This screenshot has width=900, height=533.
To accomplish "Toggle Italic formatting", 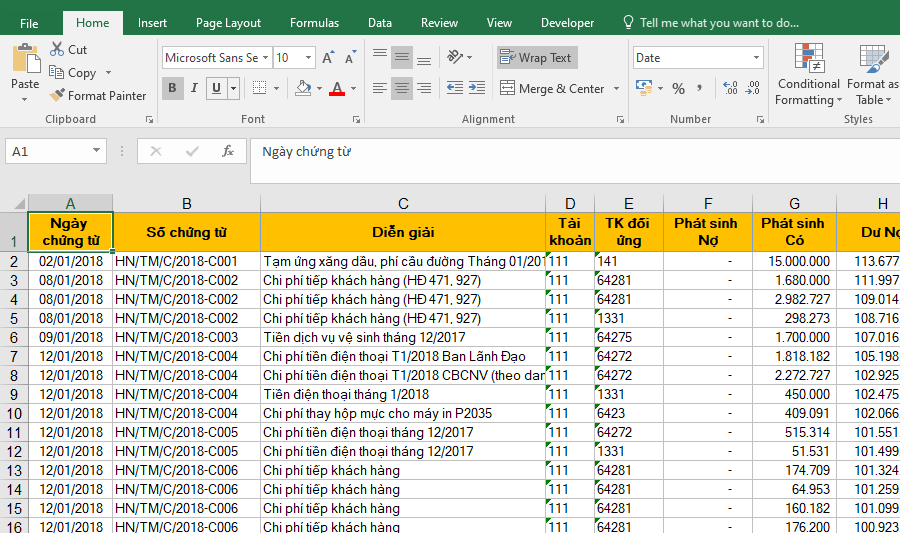I will [x=194, y=89].
